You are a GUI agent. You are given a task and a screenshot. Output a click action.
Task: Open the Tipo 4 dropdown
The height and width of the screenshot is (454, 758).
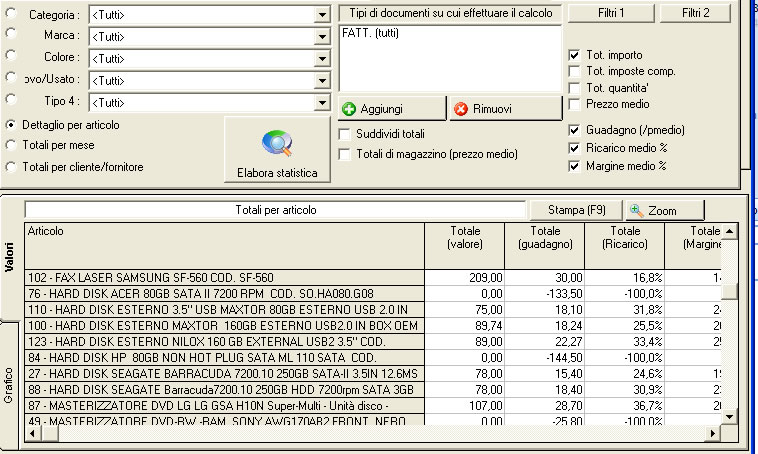coord(322,103)
